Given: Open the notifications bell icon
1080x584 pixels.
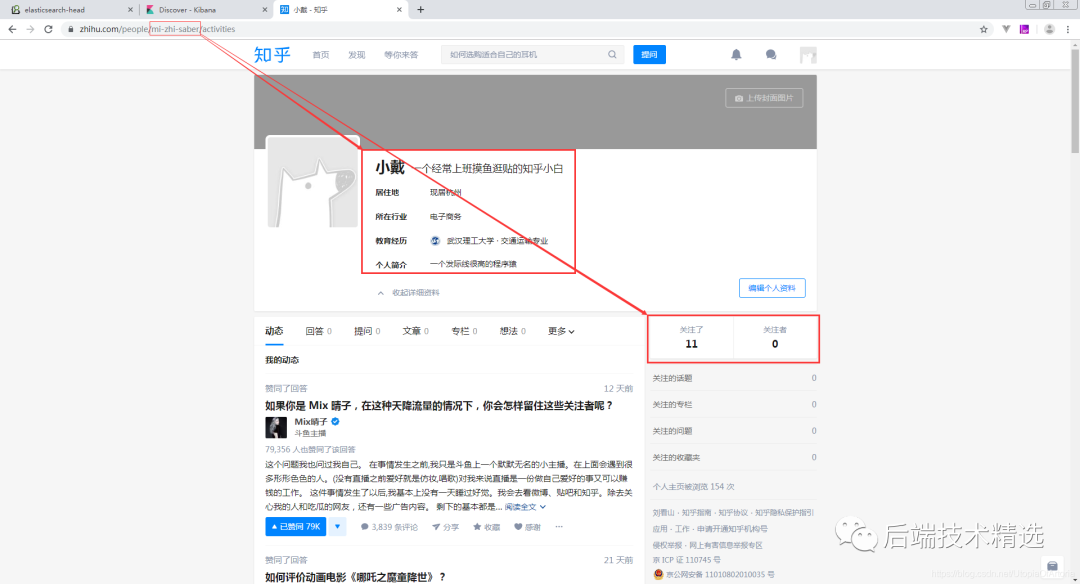Looking at the screenshot, I should click(x=736, y=54).
